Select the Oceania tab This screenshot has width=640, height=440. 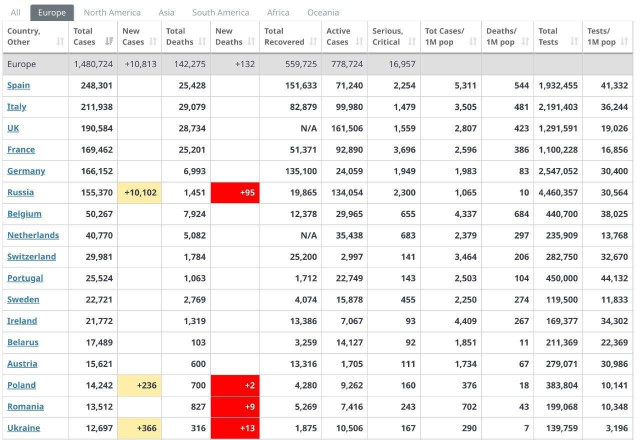tap(323, 12)
